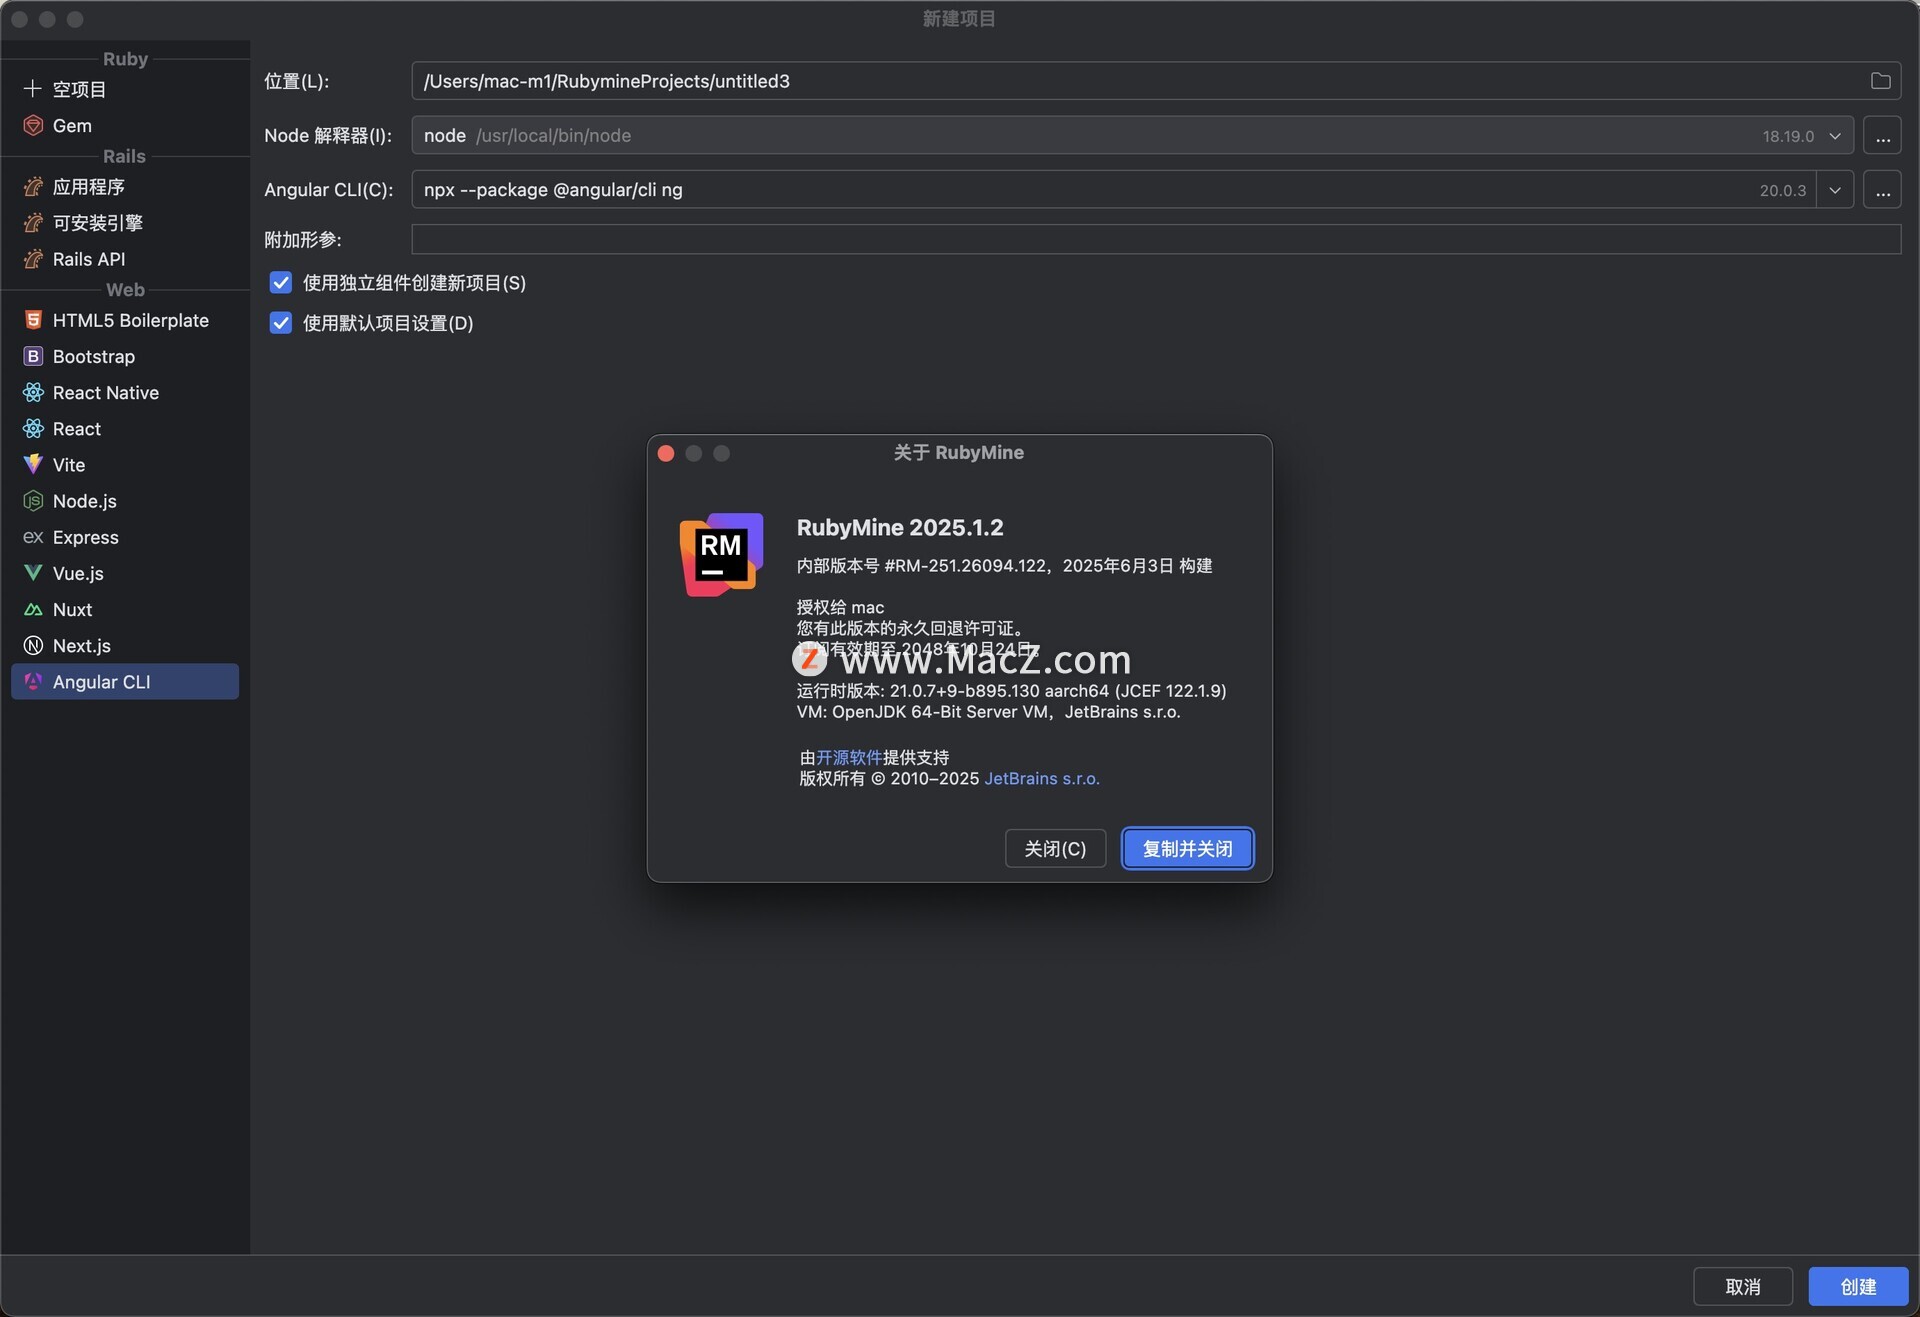Select the Angular CLI project type
Image resolution: width=1920 pixels, height=1317 pixels.
(x=125, y=681)
